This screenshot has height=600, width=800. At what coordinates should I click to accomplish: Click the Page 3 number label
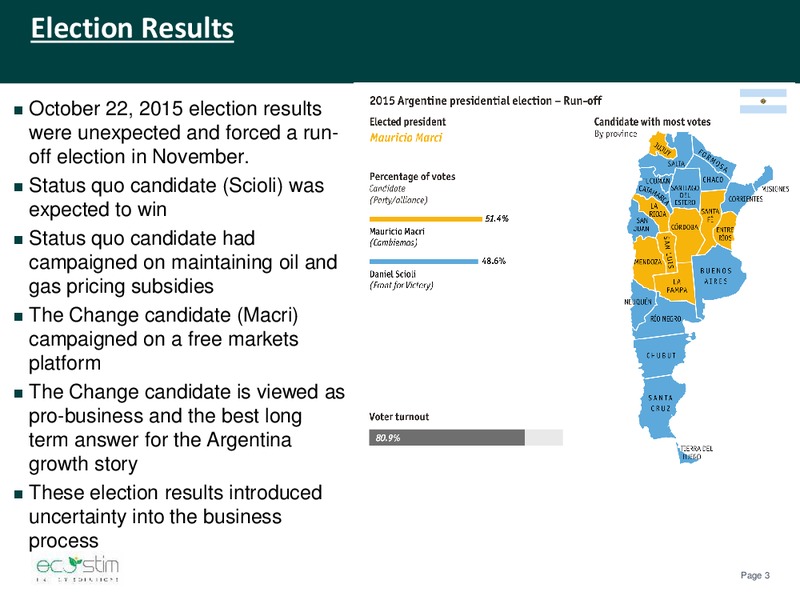tap(755, 576)
